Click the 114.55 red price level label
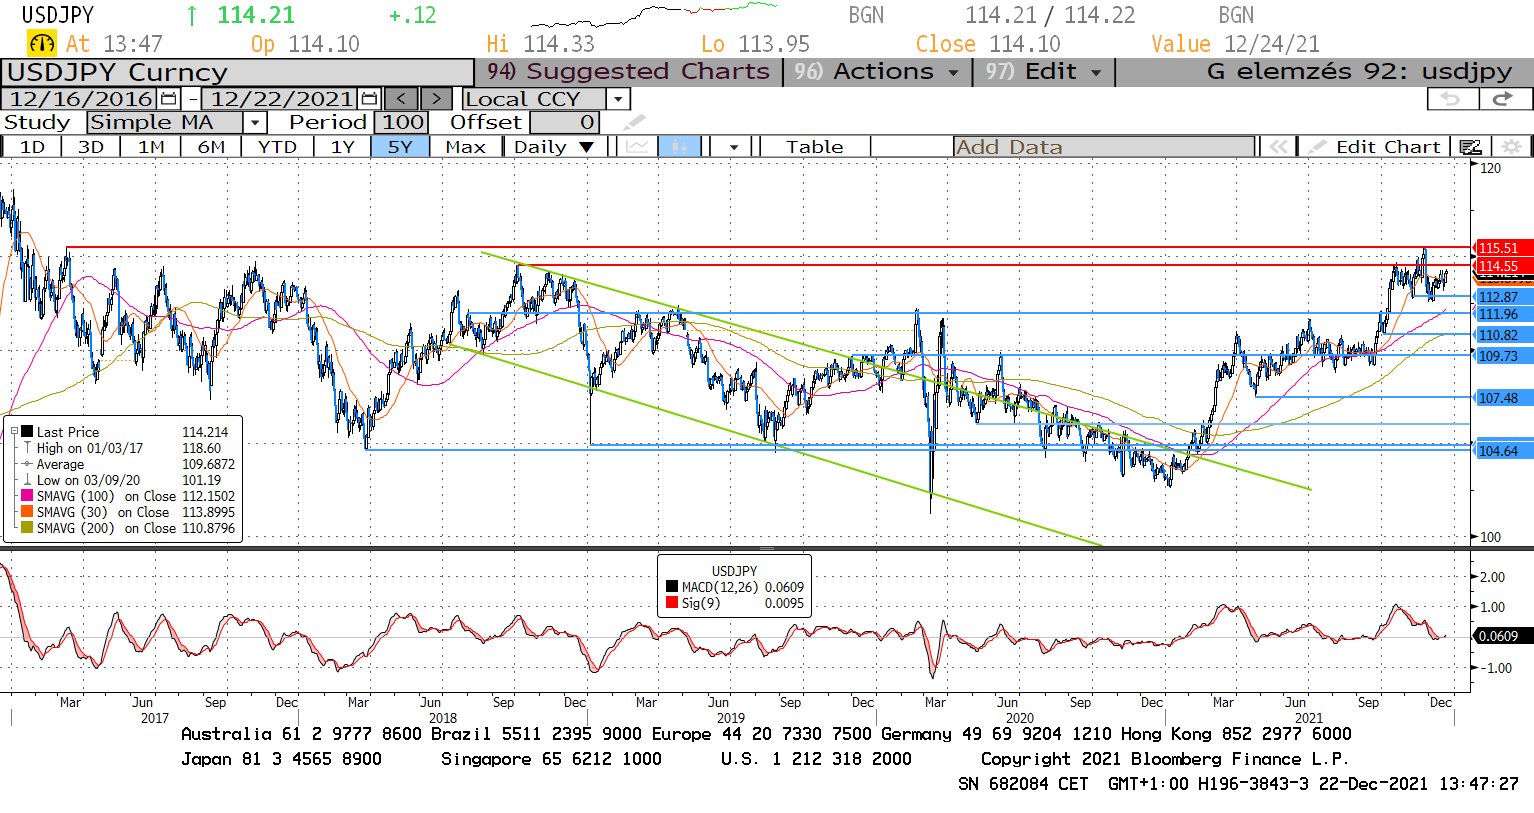 click(x=1504, y=266)
